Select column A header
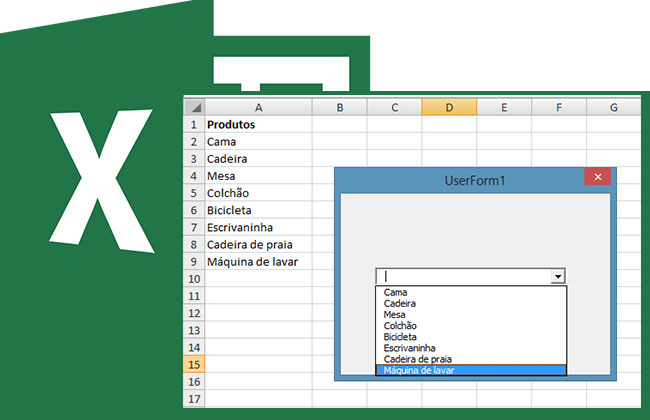 [x=259, y=107]
